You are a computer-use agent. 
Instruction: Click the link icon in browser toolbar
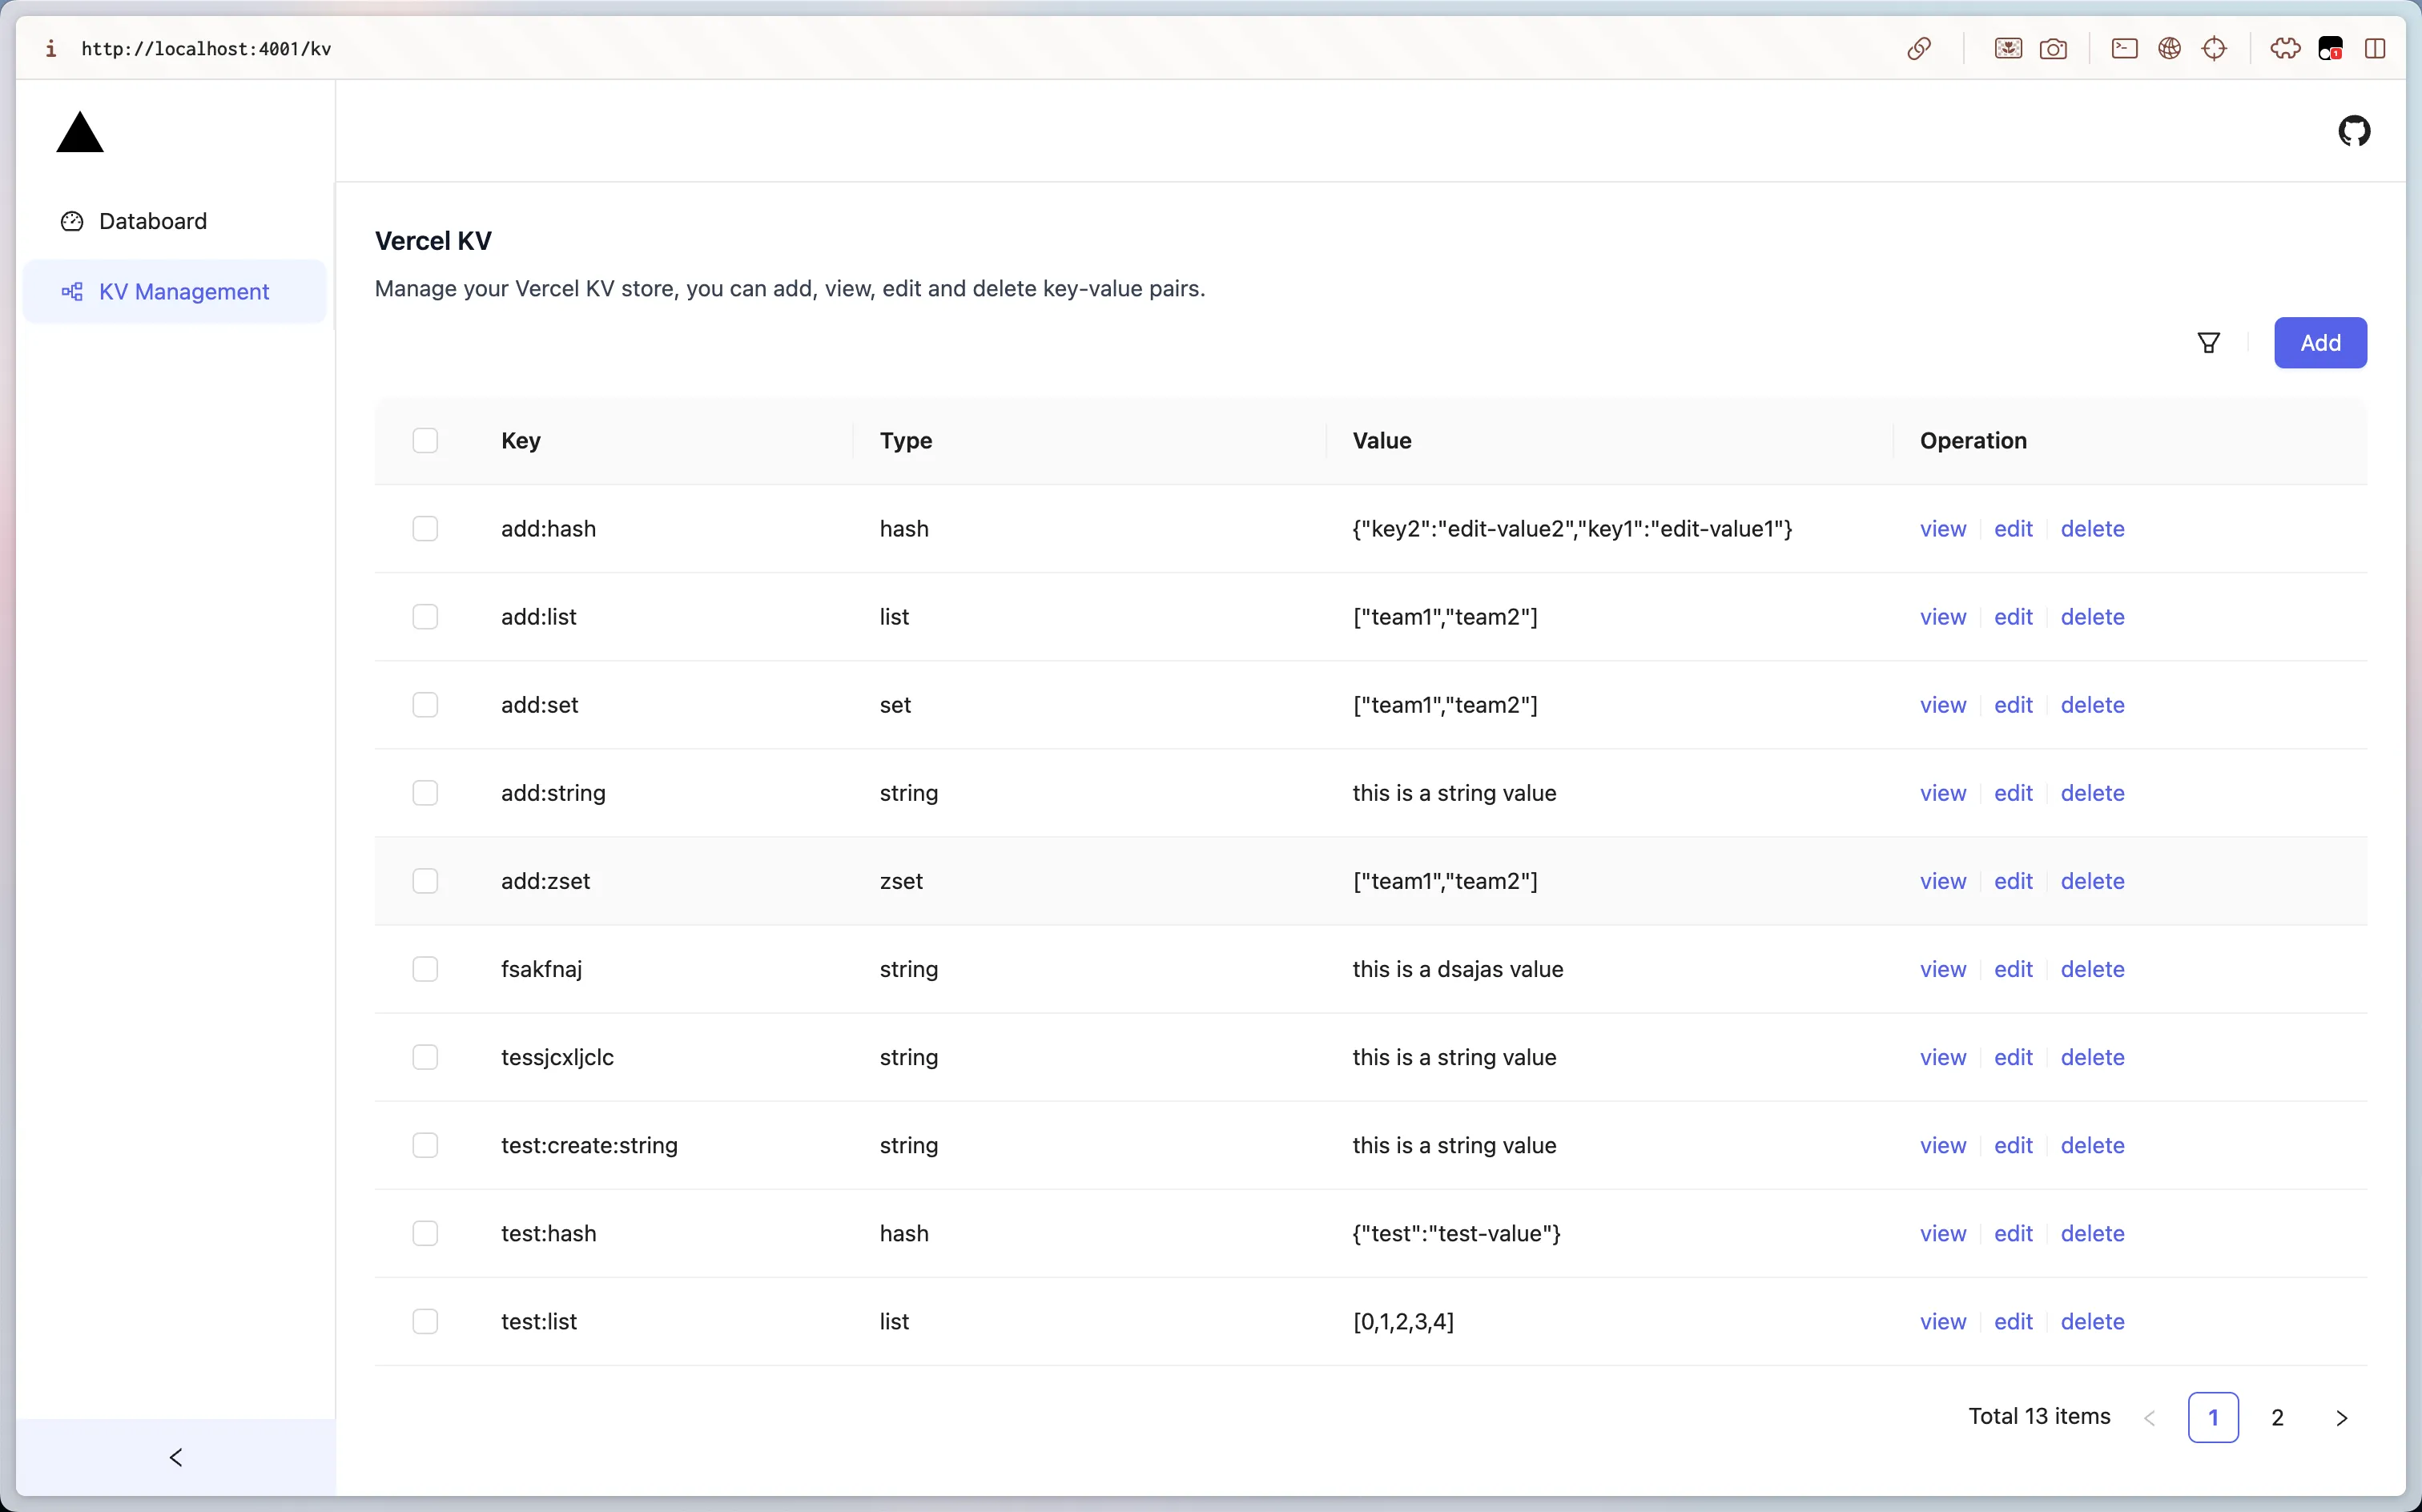[x=1918, y=48]
